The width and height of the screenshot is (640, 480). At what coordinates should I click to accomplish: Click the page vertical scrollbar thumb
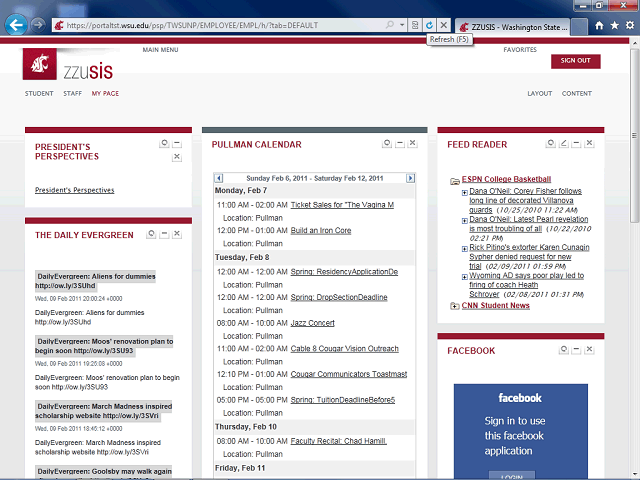click(x=634, y=135)
